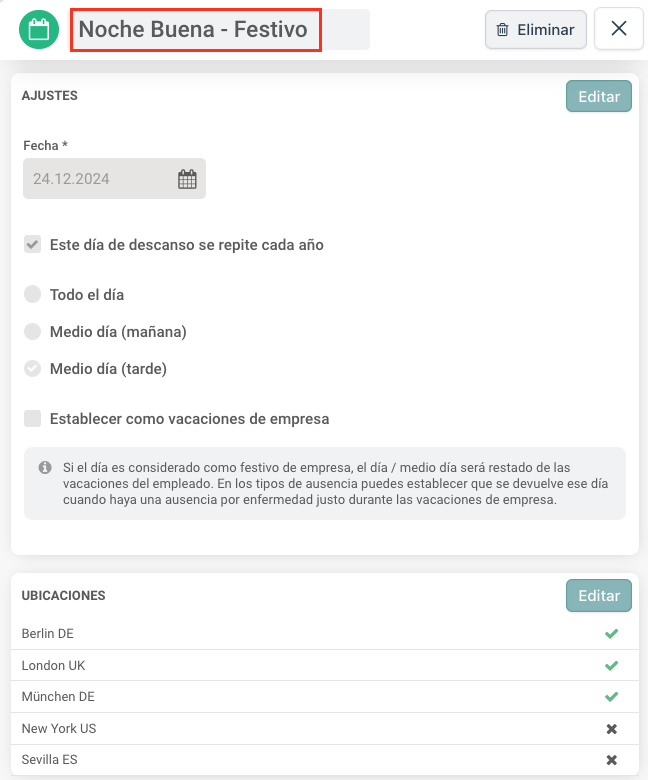Click Editar in the Ajustes section
This screenshot has height=780, width=648.
coord(599,97)
